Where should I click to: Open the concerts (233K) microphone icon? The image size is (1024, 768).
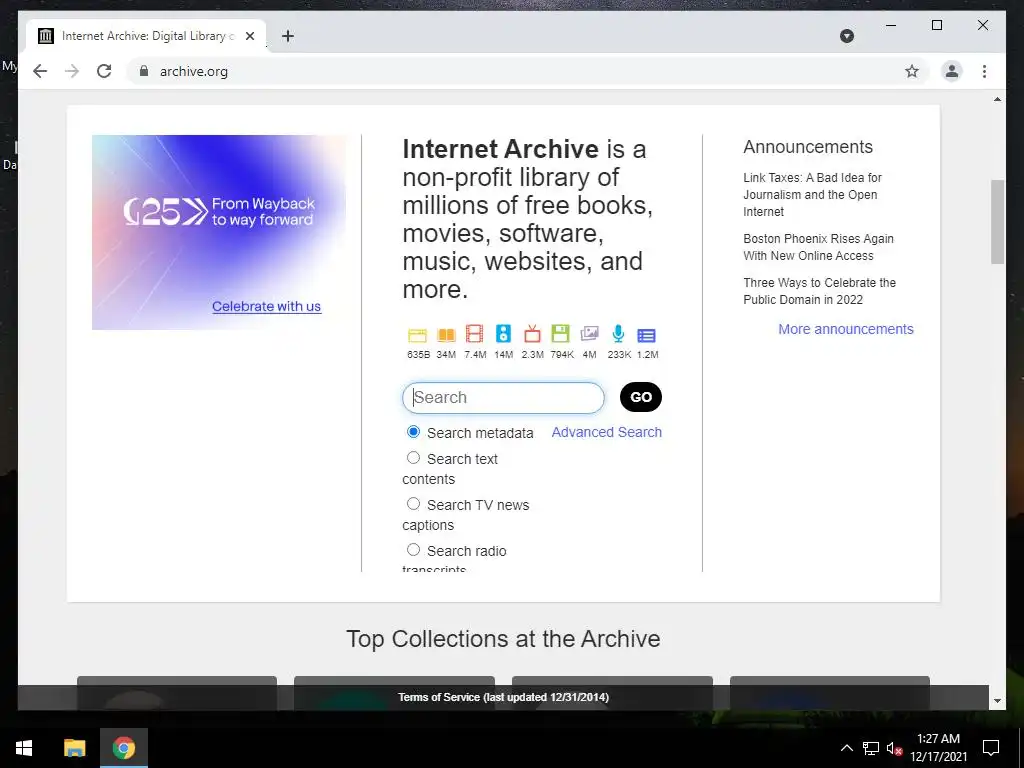[x=618, y=334]
